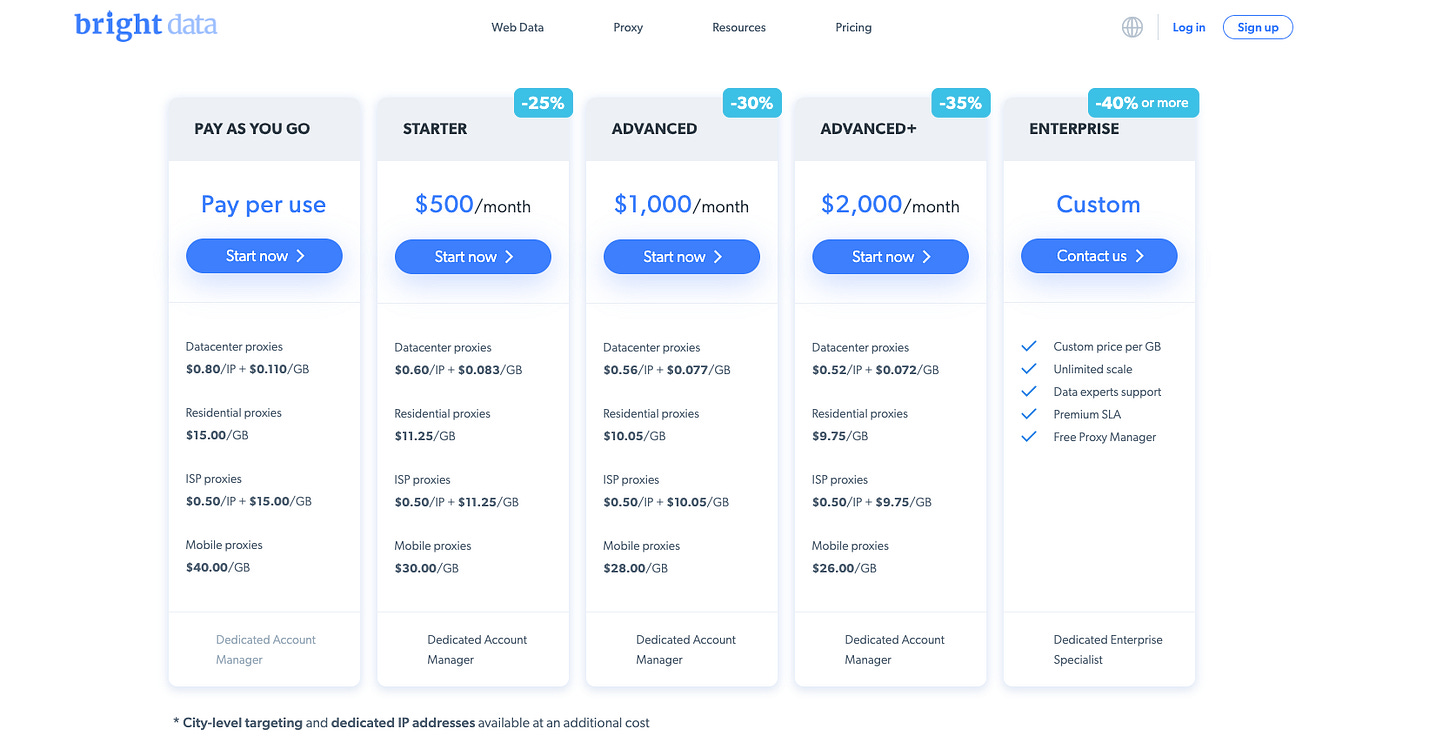Click the Custom price text
Viewport: 1456px width, 737px height.
click(1098, 205)
